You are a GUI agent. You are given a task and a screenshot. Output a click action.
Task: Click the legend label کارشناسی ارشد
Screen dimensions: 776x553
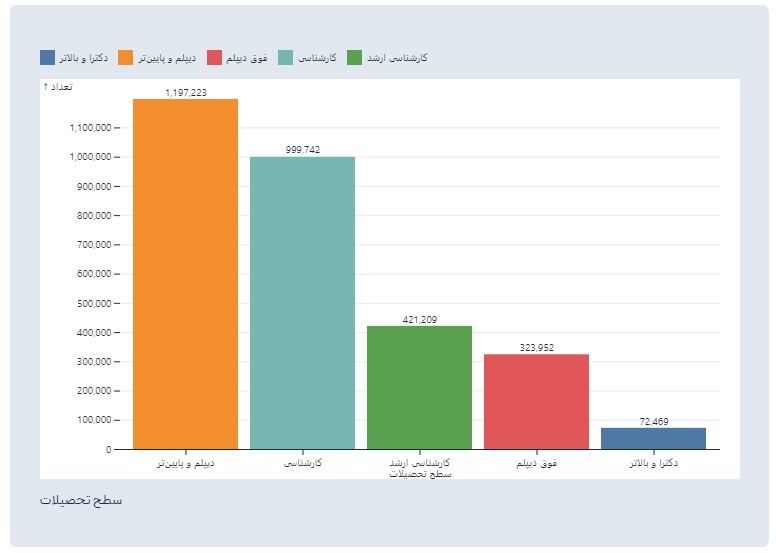(x=397, y=58)
